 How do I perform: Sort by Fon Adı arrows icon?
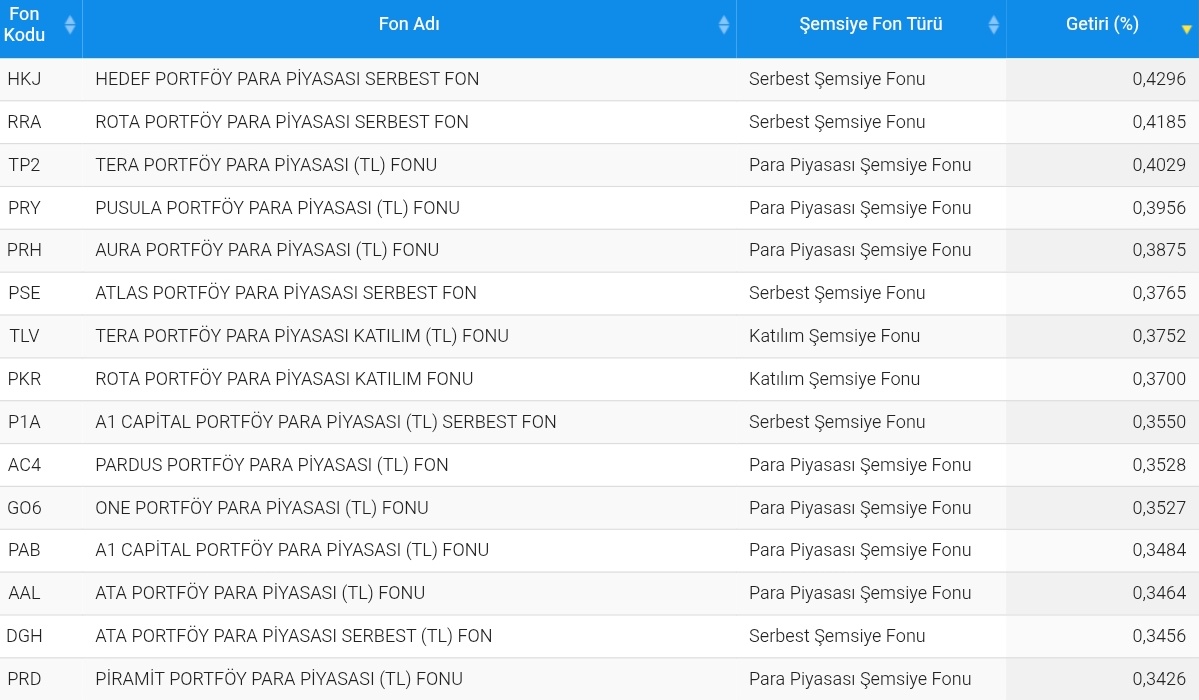click(x=724, y=24)
